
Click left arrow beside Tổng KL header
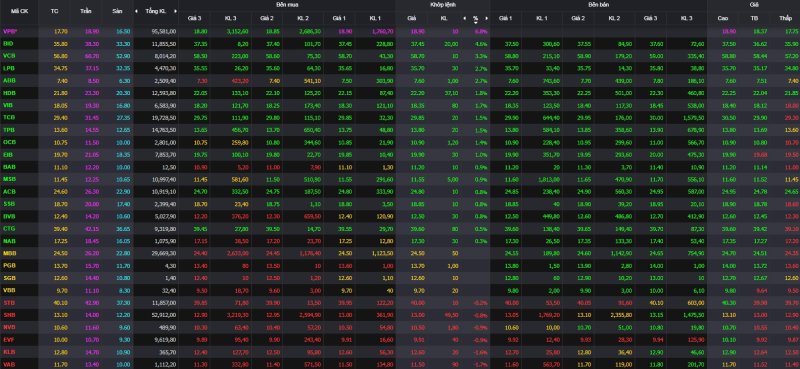(136, 11)
